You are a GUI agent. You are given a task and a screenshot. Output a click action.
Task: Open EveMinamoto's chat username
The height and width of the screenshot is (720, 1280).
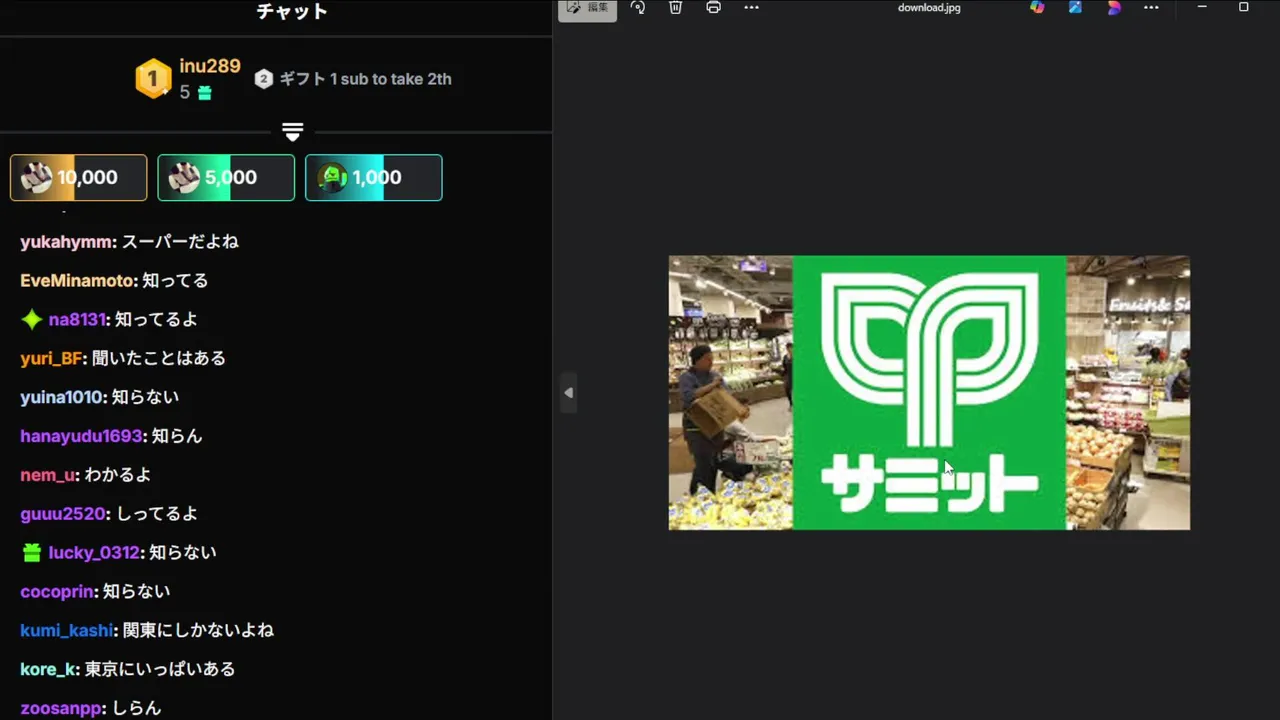pos(77,281)
